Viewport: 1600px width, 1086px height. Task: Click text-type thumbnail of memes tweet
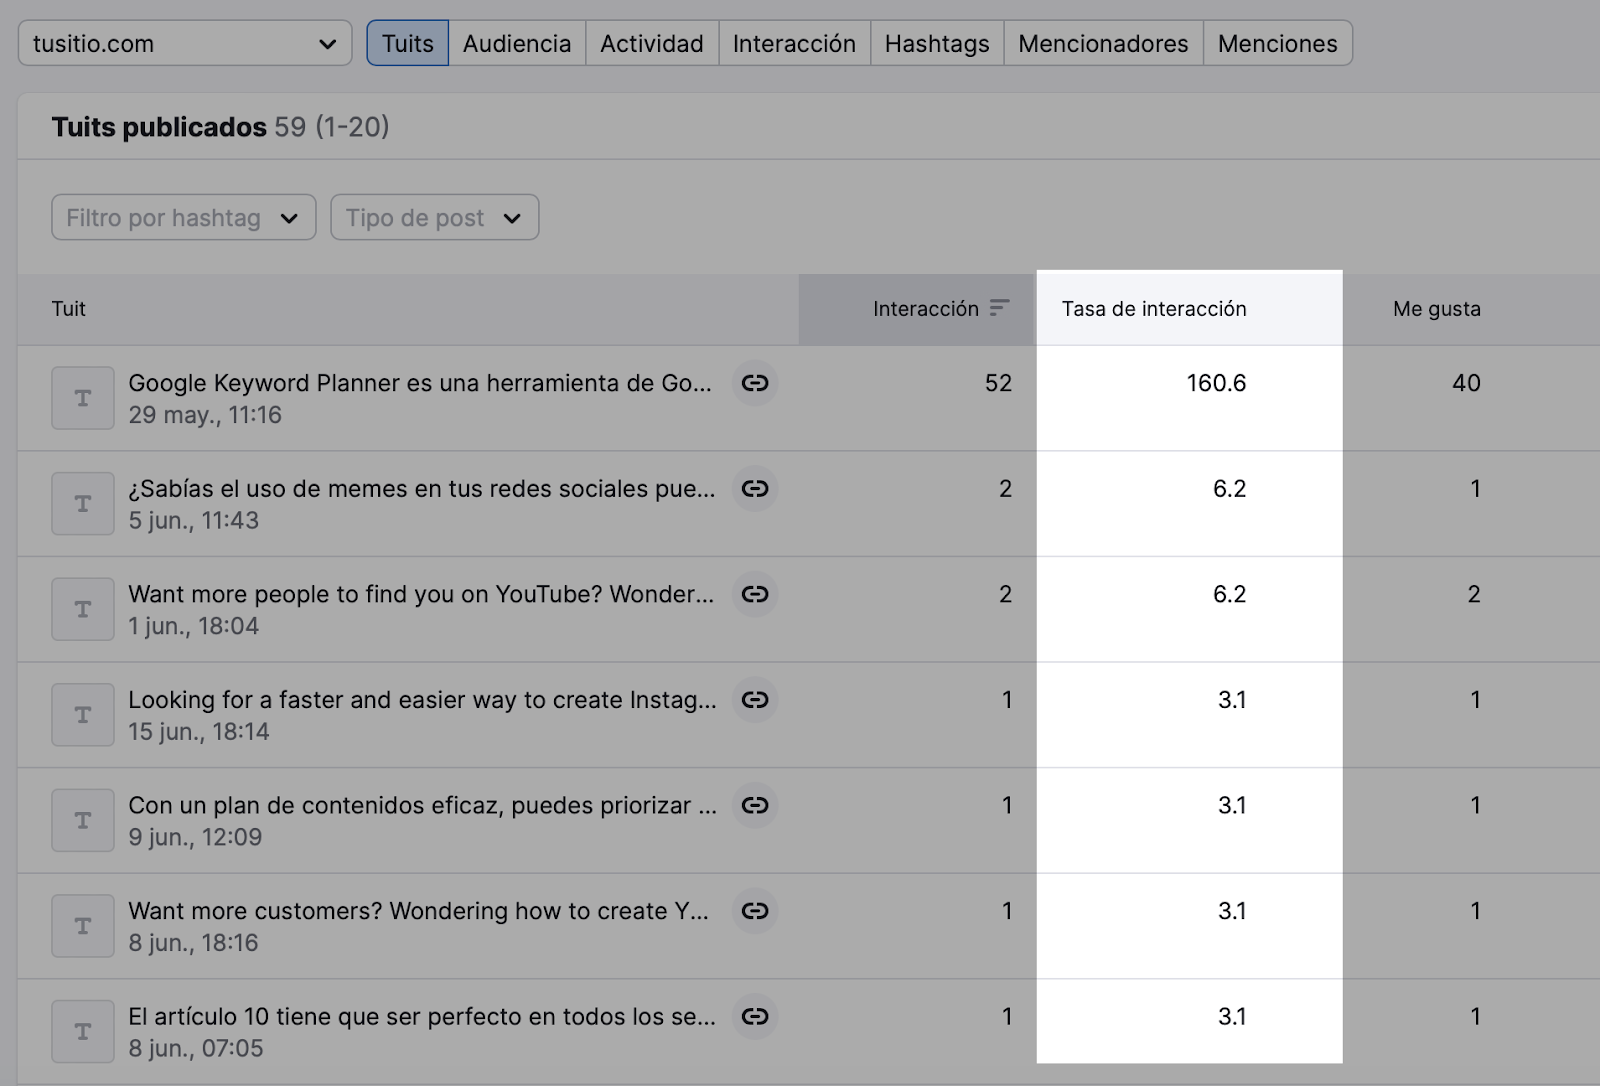[x=83, y=504]
